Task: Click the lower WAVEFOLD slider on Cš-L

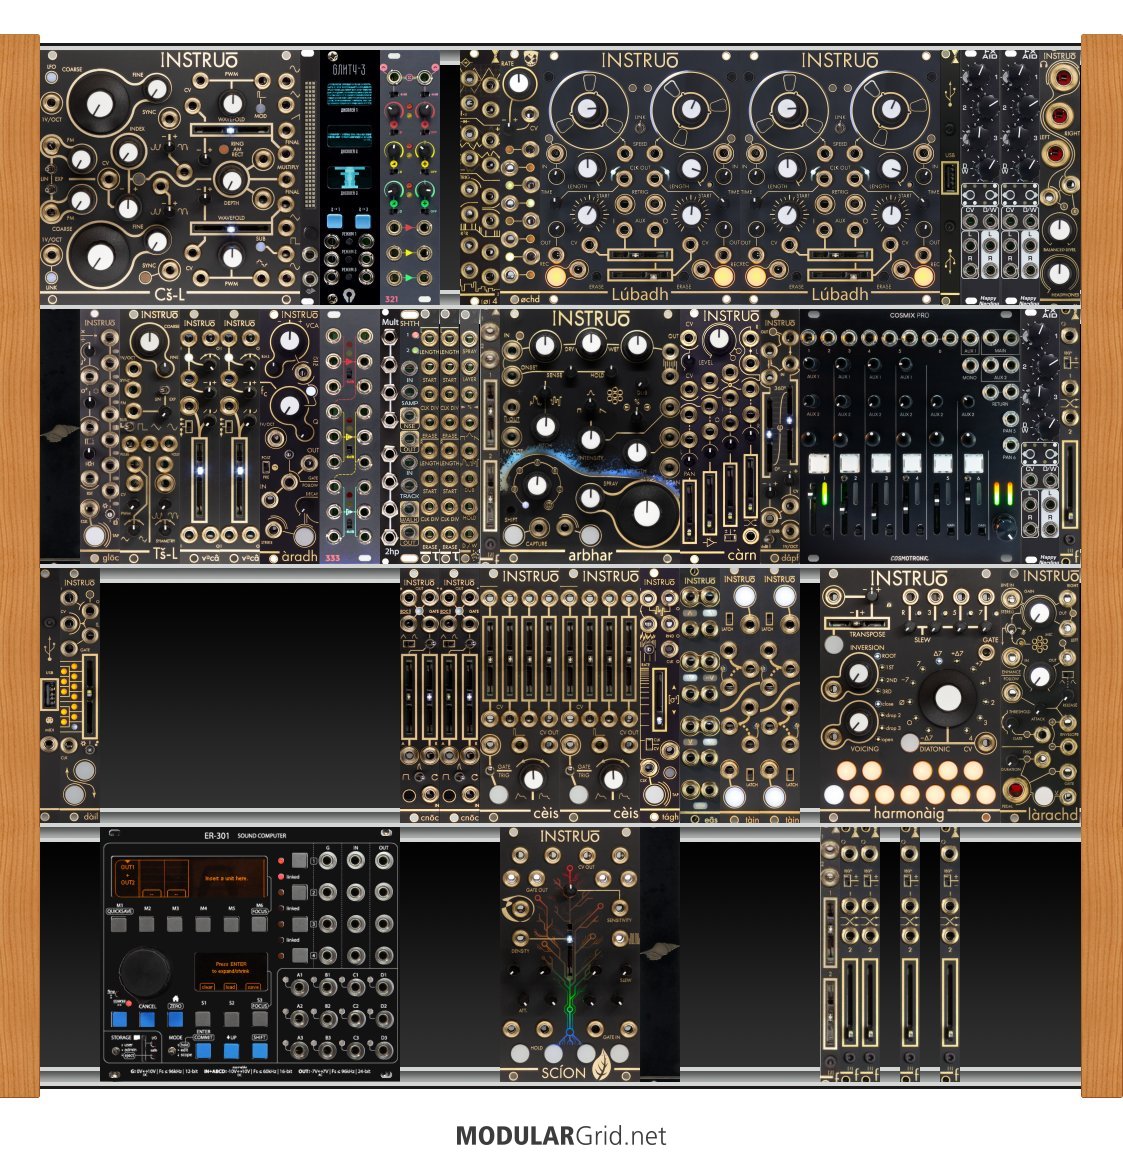Action: (x=231, y=229)
